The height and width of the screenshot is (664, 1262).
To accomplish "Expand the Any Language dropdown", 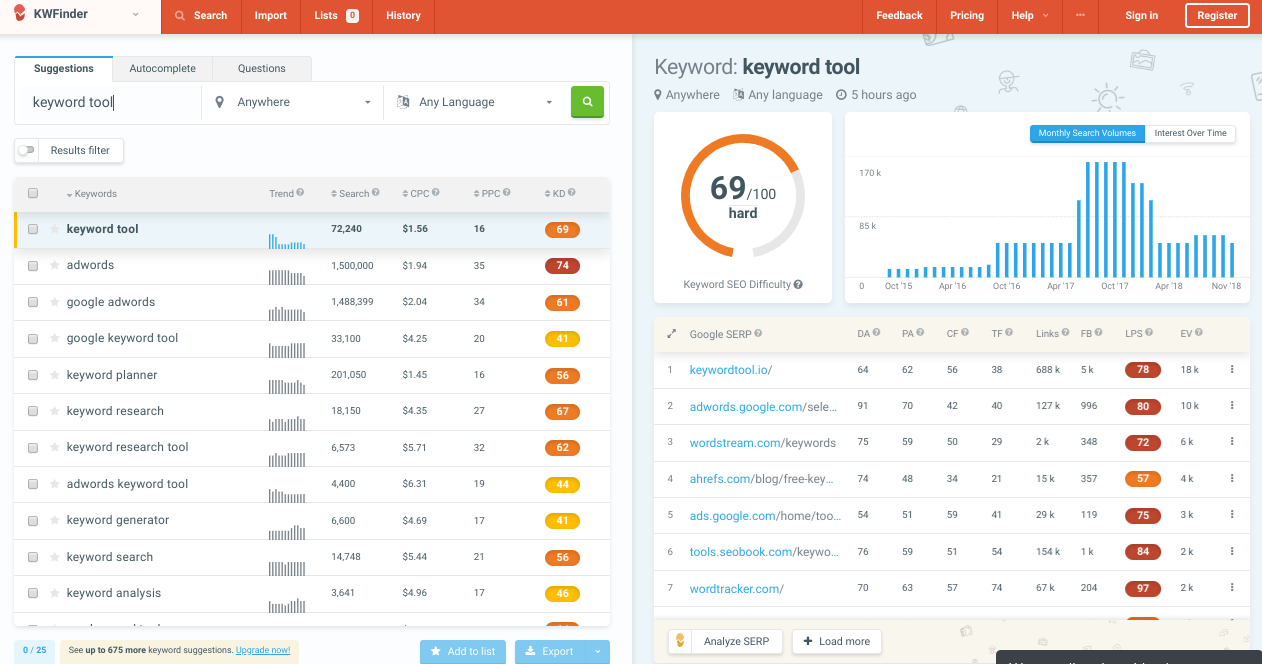I will [475, 102].
